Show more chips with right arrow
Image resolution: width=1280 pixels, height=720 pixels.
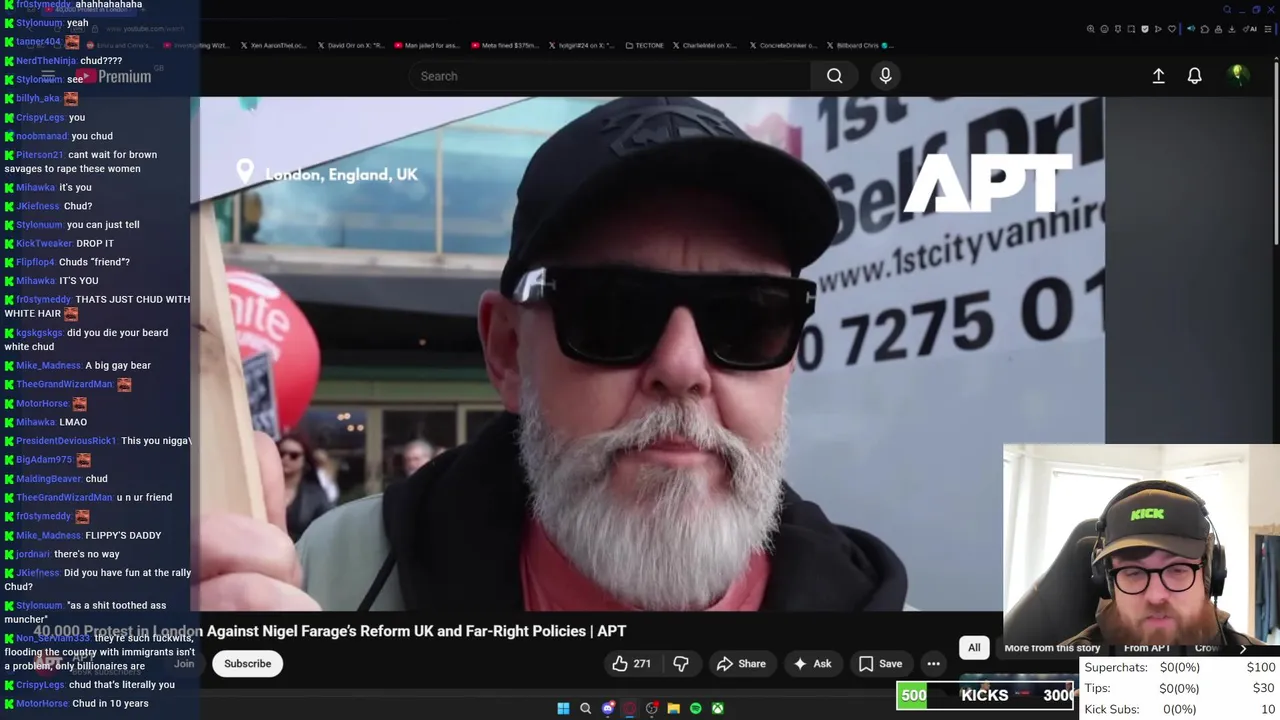pyautogui.click(x=1243, y=648)
